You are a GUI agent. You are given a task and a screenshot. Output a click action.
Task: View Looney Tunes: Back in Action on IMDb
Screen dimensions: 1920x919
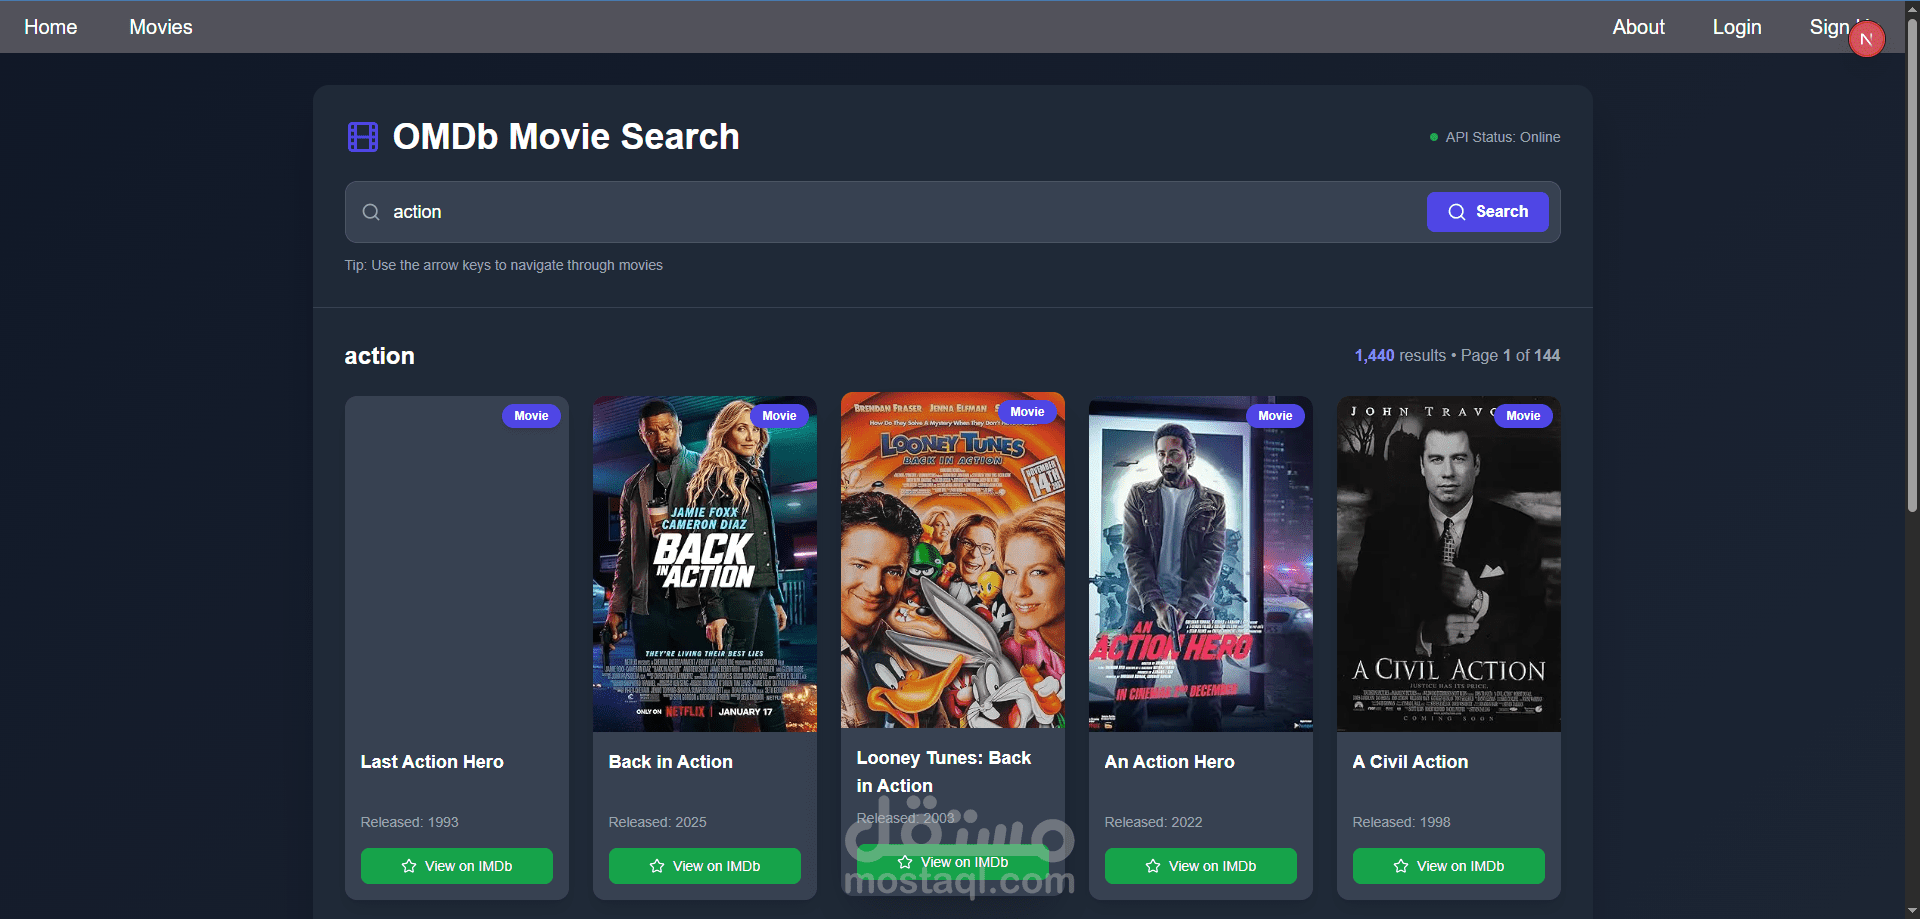pos(953,862)
